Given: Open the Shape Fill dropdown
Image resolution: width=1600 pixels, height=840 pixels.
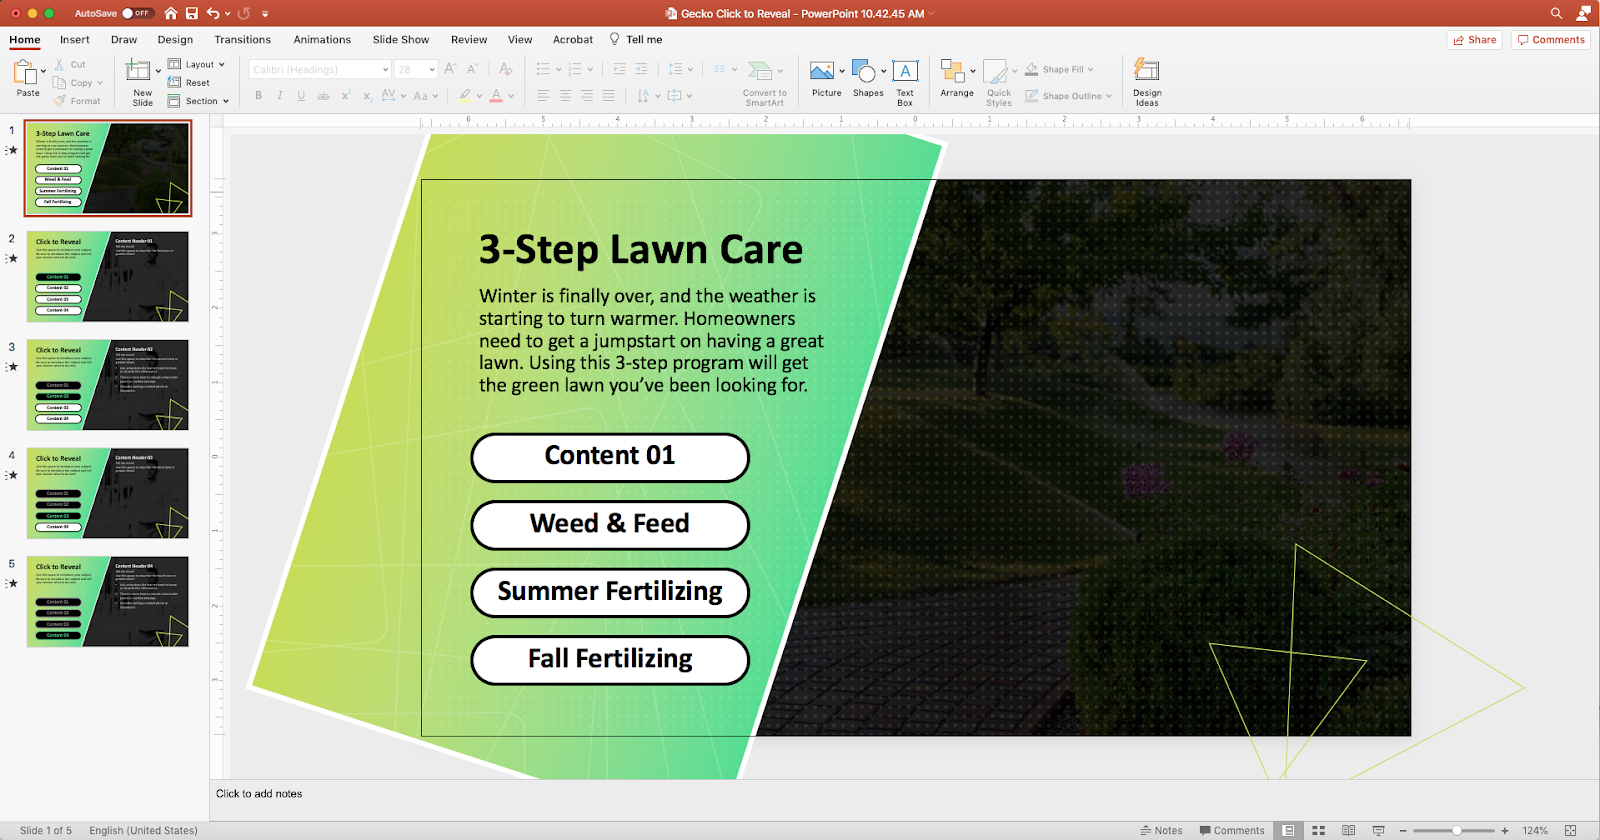Looking at the screenshot, I should (x=1059, y=70).
